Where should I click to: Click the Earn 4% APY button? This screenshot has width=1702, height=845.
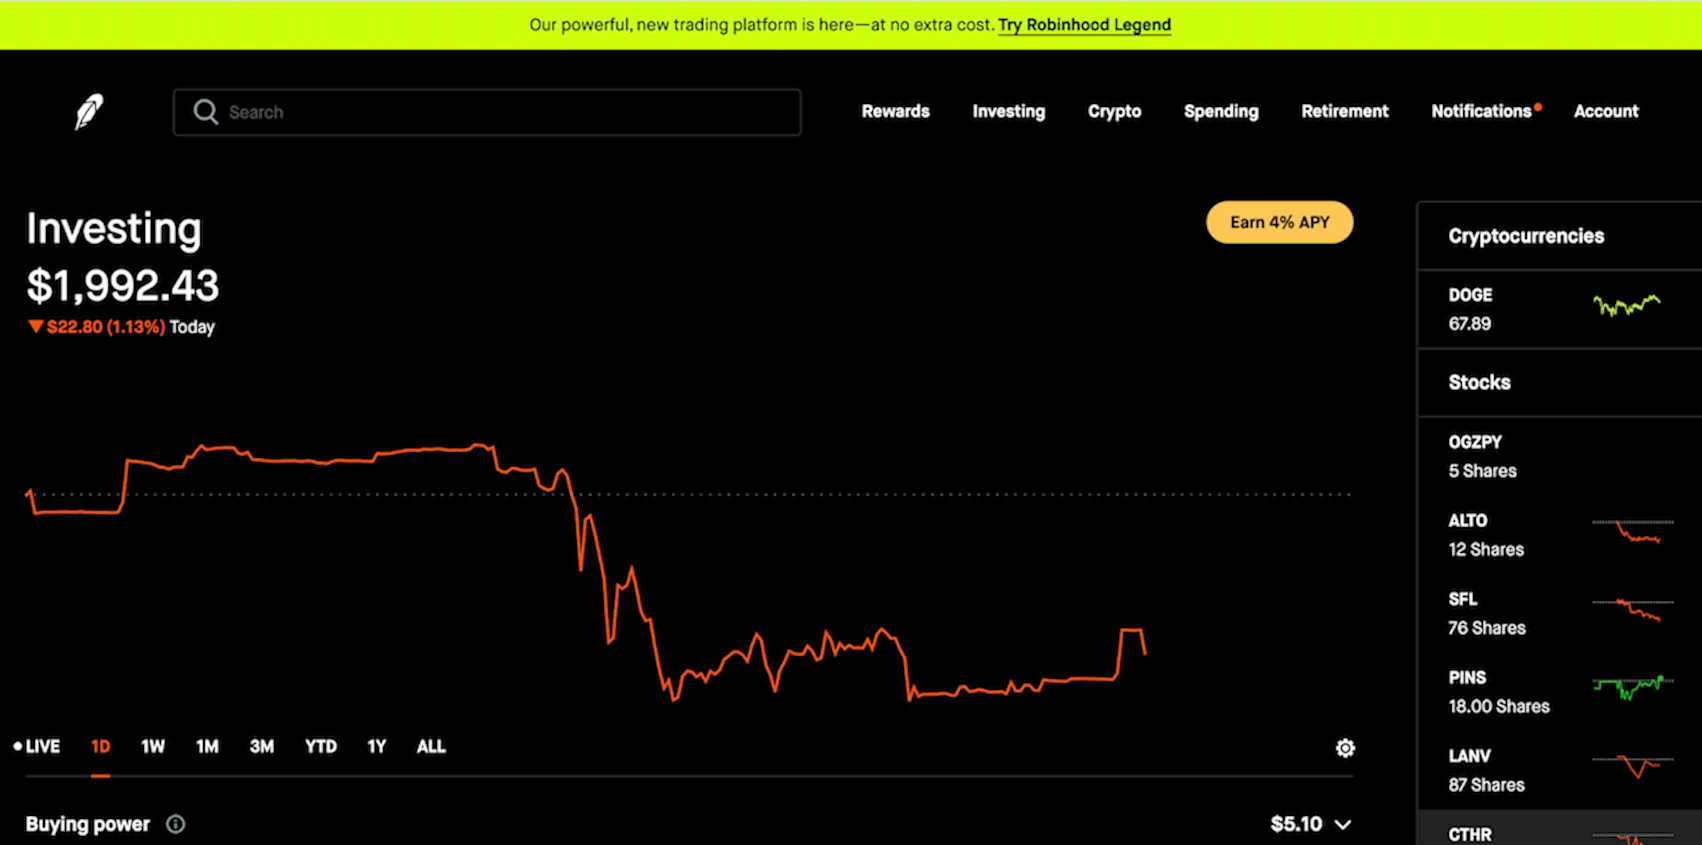tap(1279, 222)
